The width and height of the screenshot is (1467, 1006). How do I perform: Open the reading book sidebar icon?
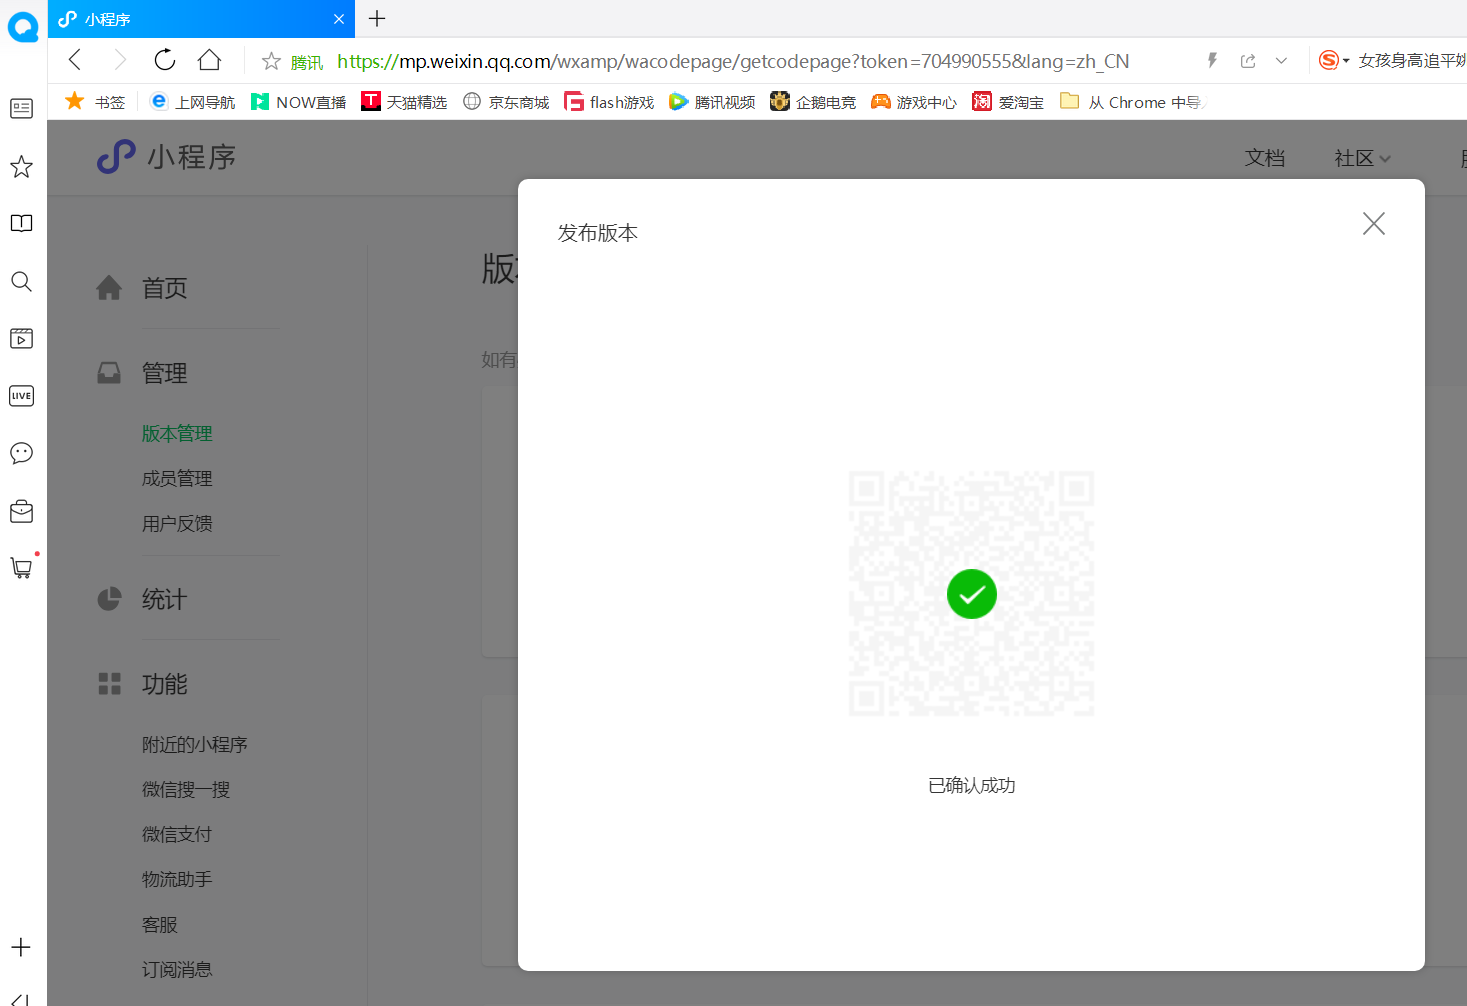21,223
